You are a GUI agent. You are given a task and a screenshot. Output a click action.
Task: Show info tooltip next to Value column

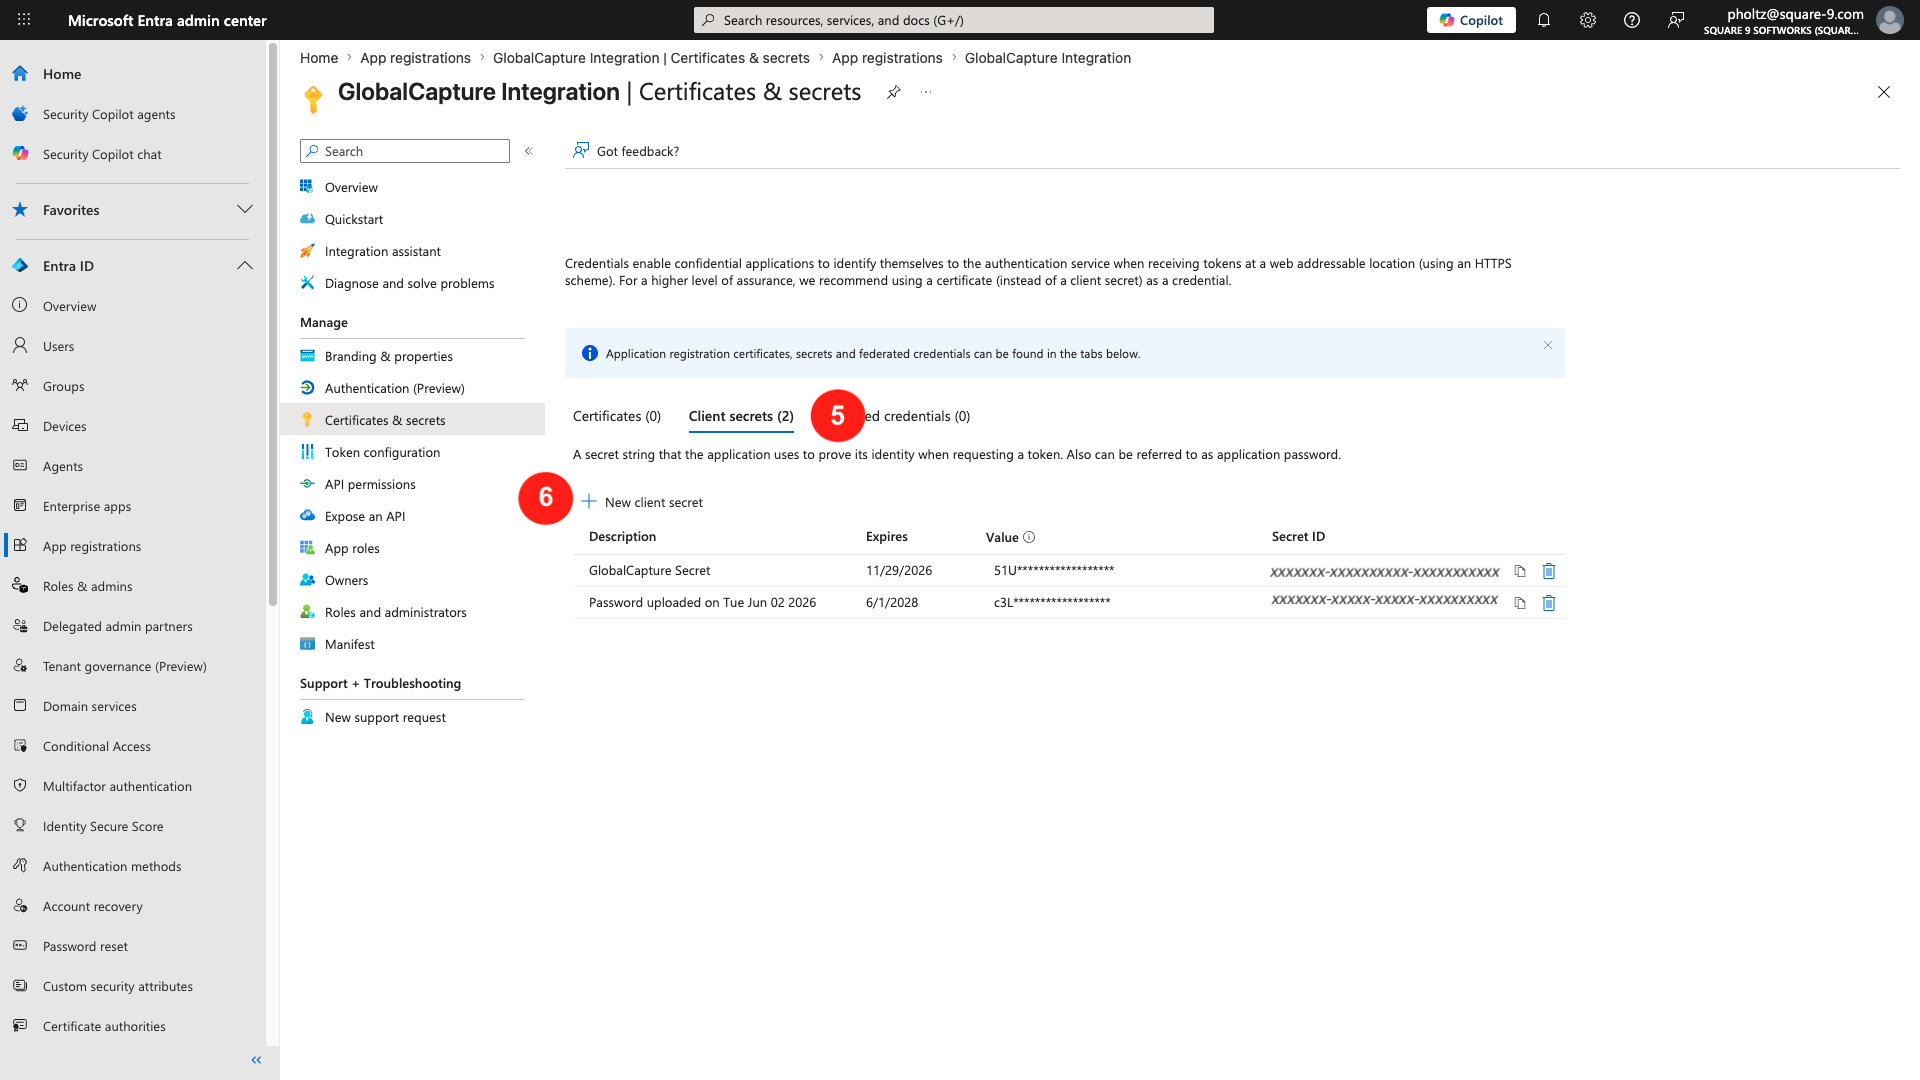click(1029, 537)
